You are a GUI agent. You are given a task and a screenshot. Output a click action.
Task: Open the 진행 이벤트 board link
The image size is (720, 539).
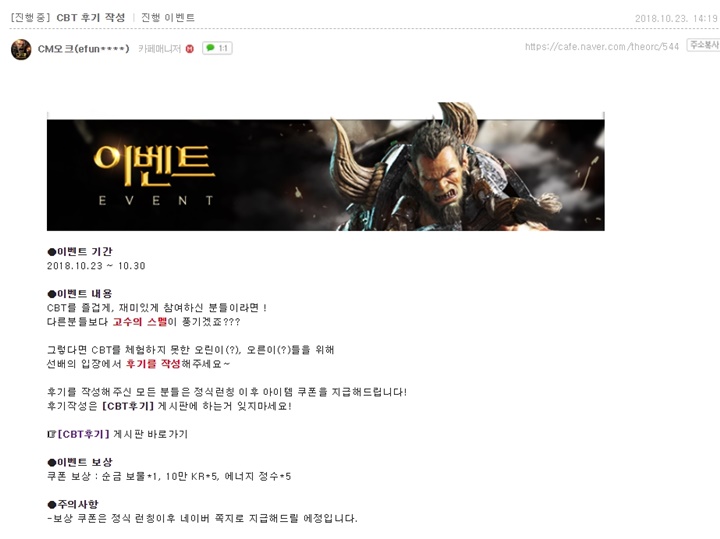[x=168, y=17]
